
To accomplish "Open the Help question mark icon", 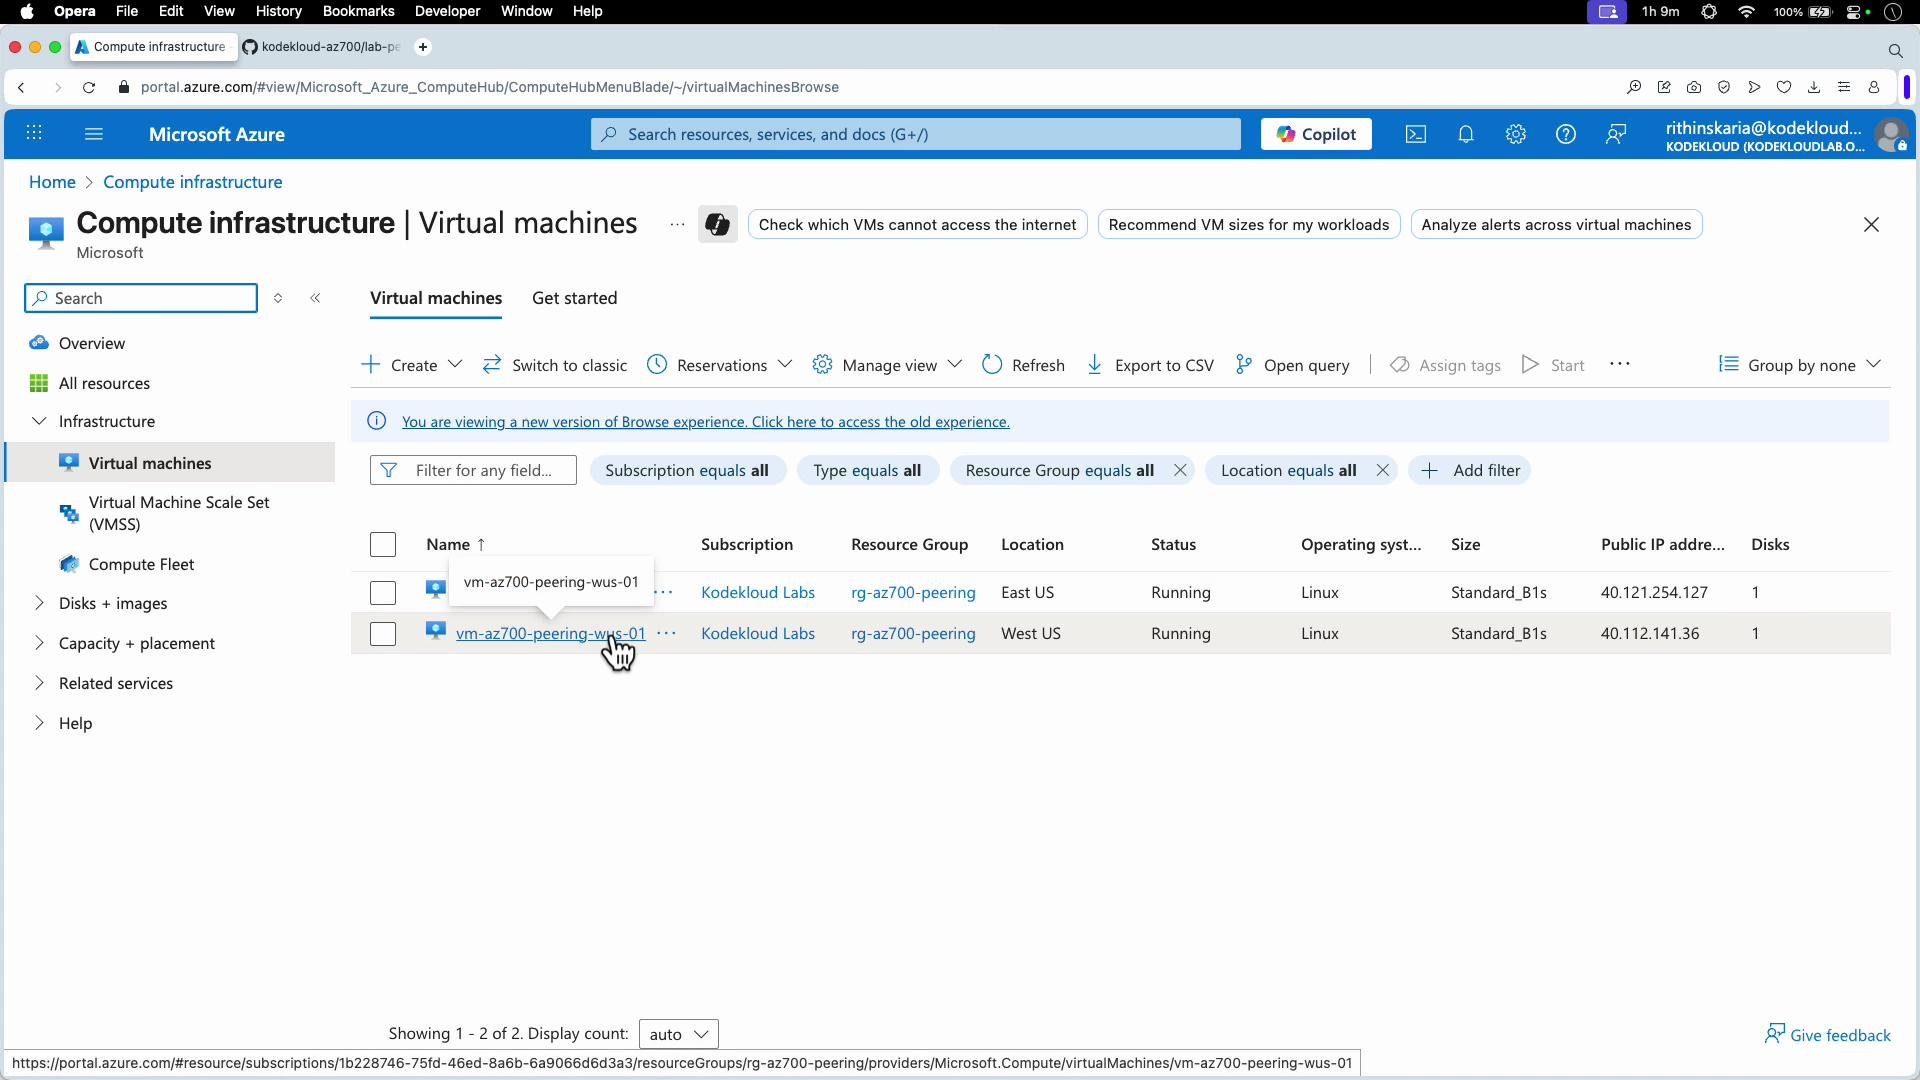I will coord(1566,134).
